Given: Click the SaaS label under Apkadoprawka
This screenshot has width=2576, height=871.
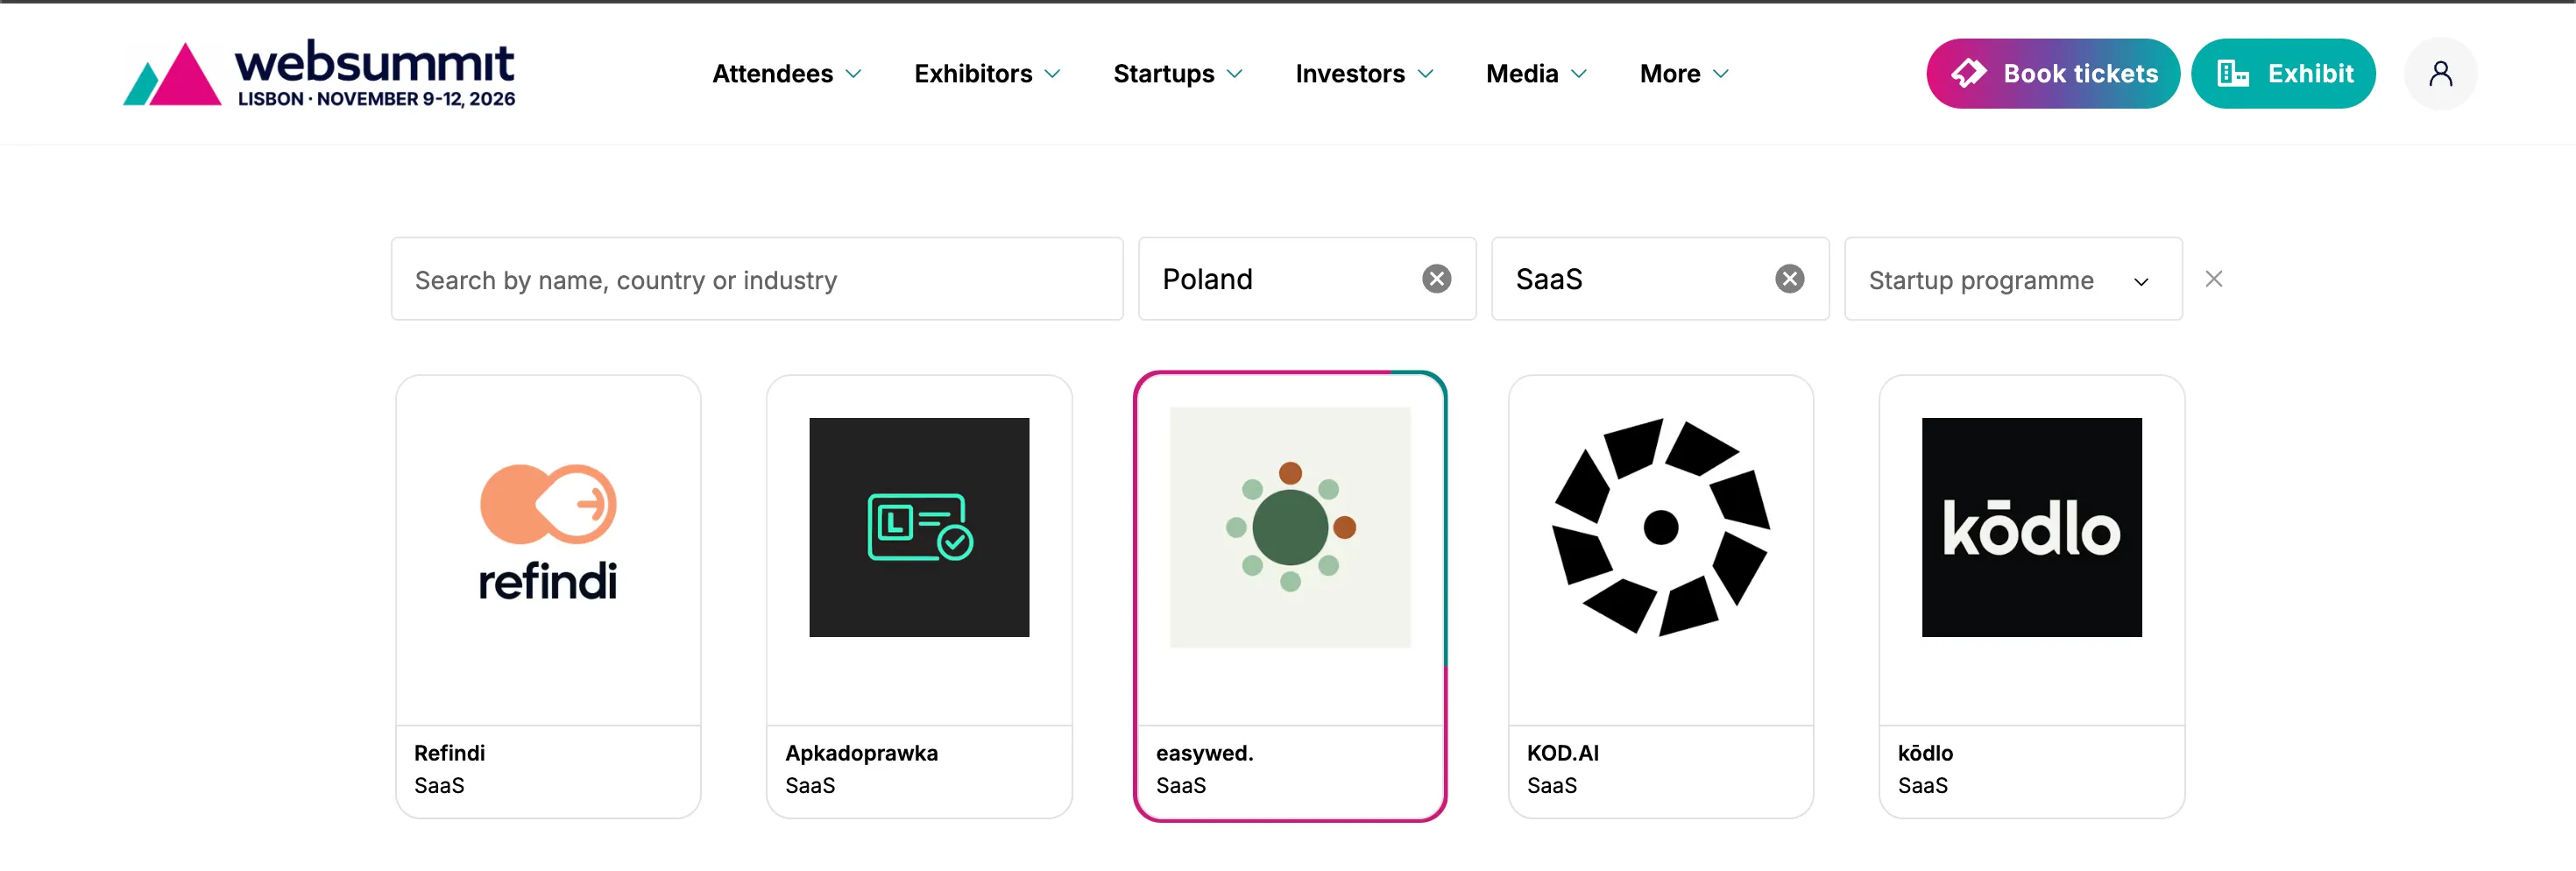Looking at the screenshot, I should (x=809, y=786).
